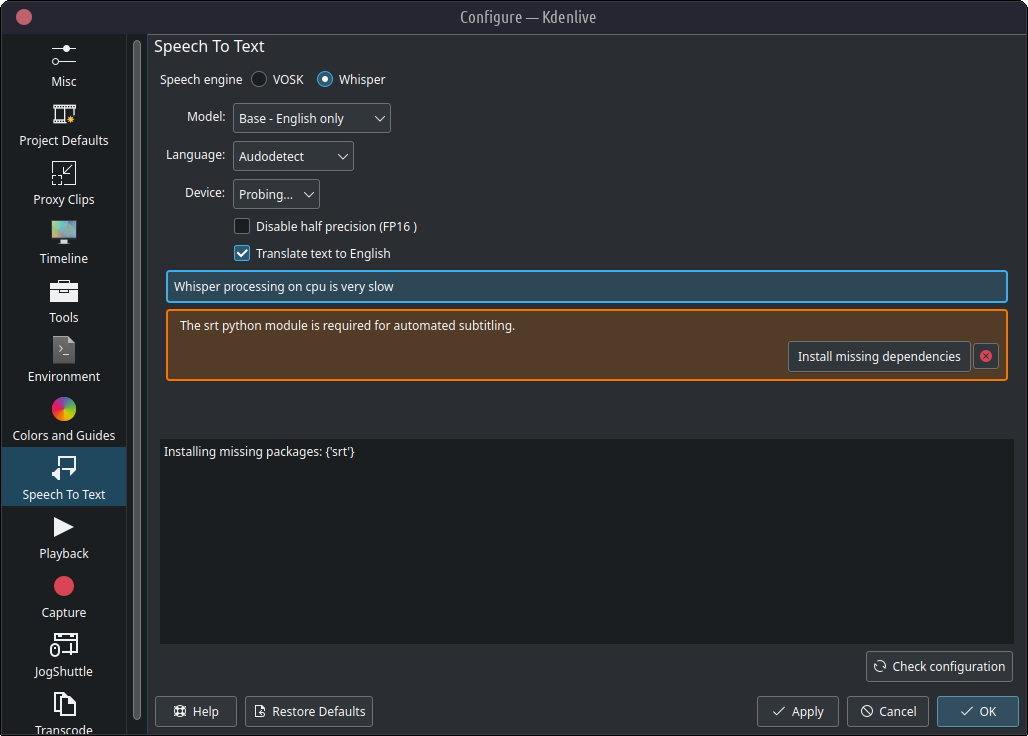Open Capture settings red record icon
Image resolution: width=1028 pixels, height=736 pixels.
click(64, 586)
